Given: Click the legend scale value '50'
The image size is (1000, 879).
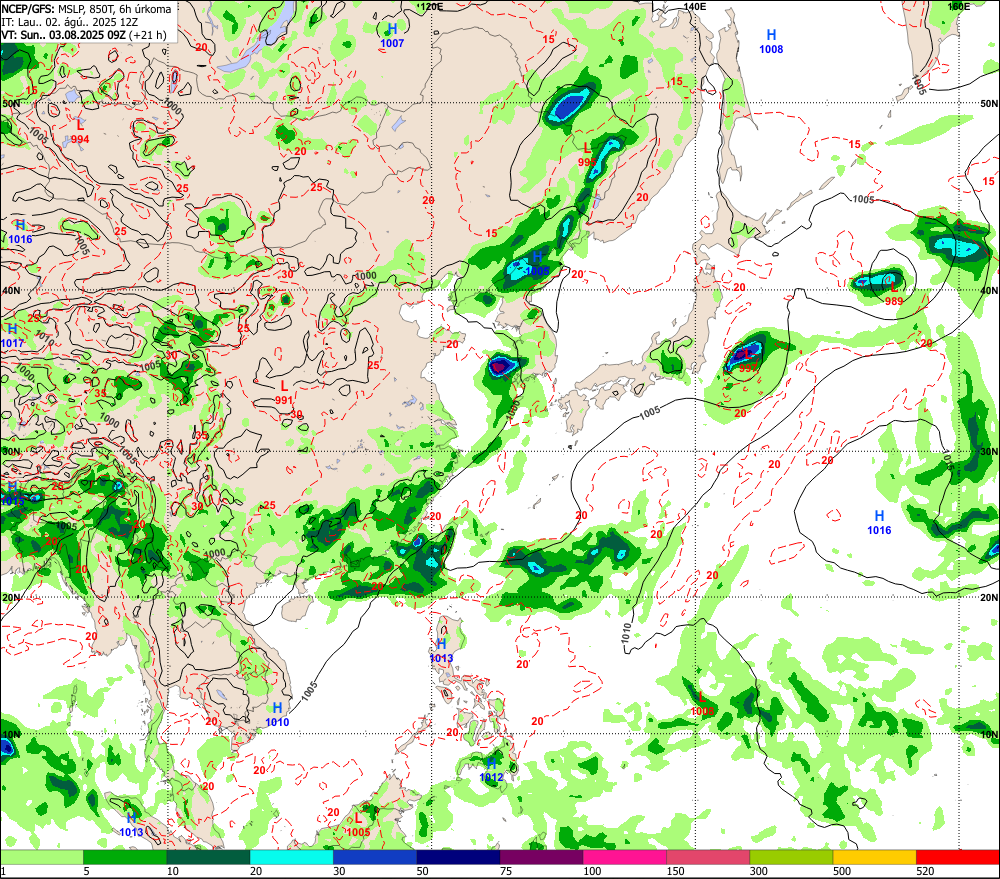Looking at the screenshot, I should tap(423, 871).
